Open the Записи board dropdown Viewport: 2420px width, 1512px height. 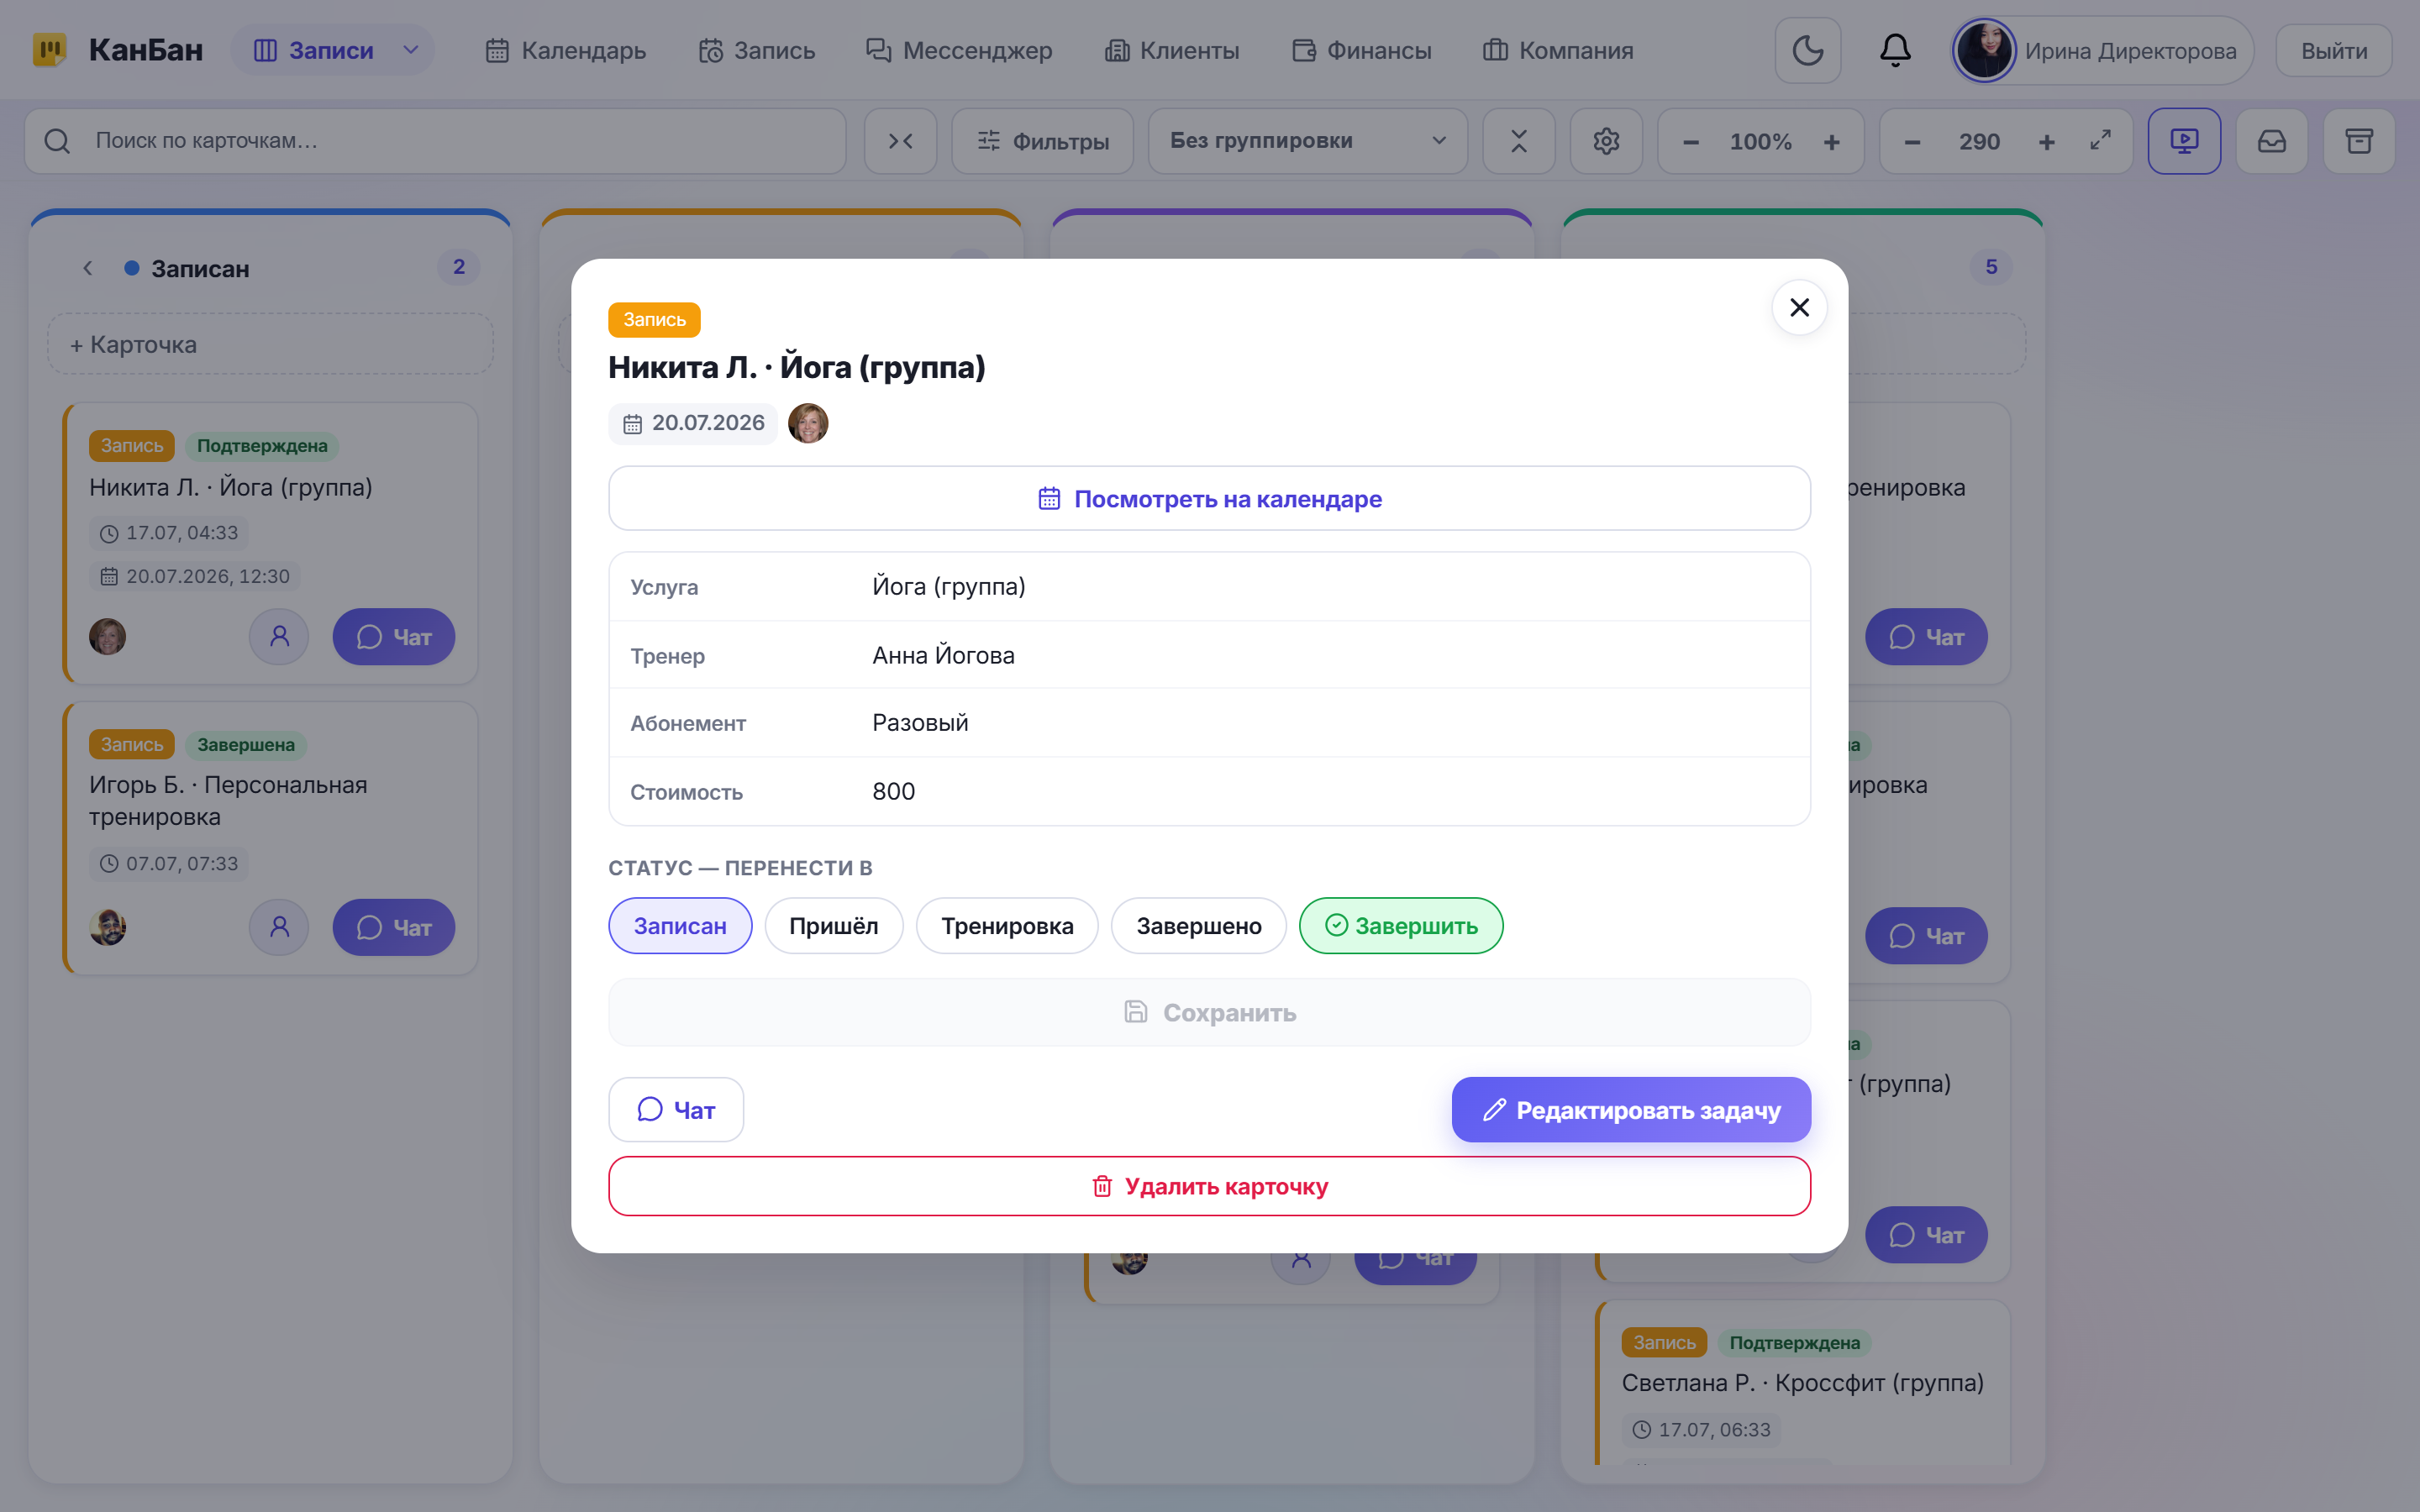click(x=333, y=50)
